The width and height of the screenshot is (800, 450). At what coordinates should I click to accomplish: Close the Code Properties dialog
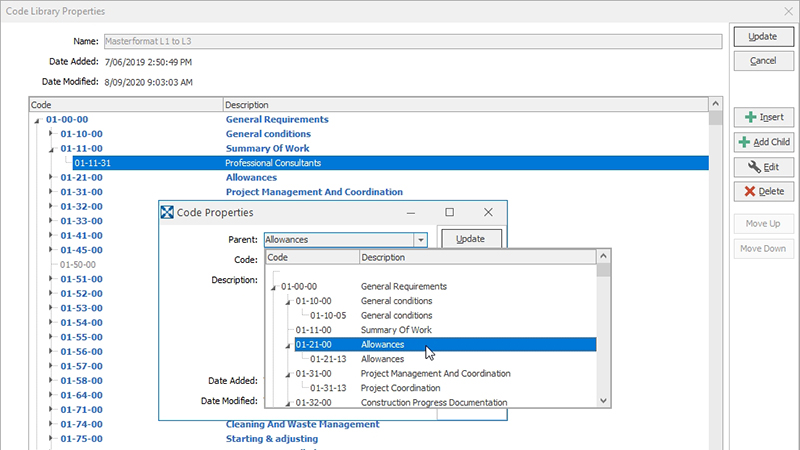(488, 212)
